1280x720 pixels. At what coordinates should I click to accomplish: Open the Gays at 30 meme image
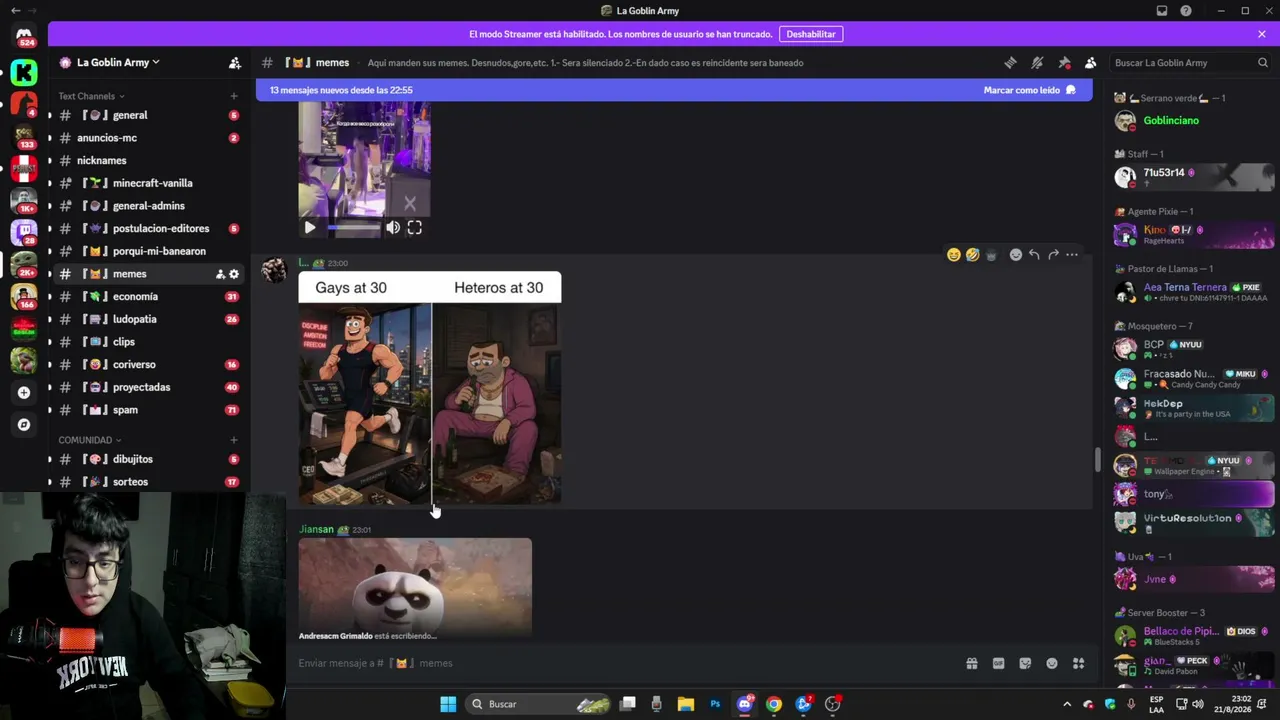pos(430,388)
